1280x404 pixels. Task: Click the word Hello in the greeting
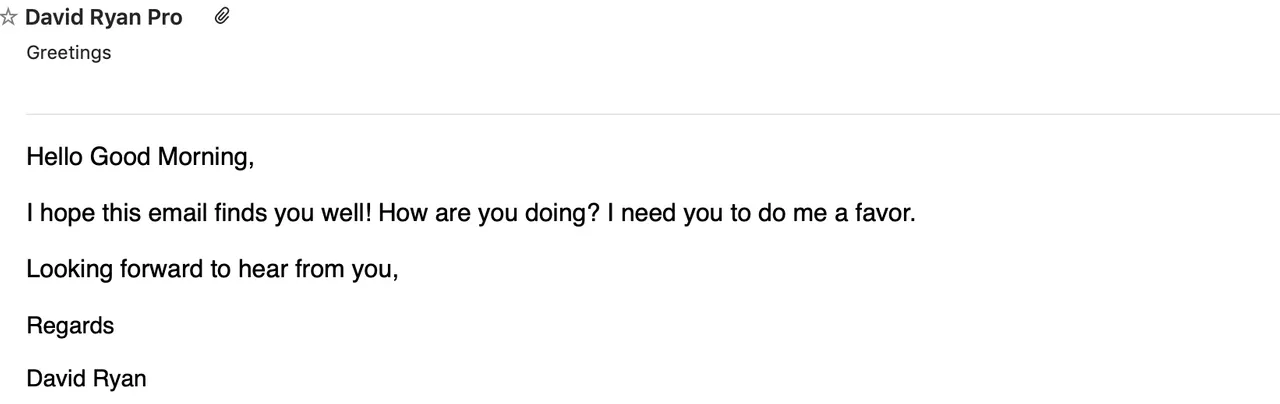click(55, 157)
